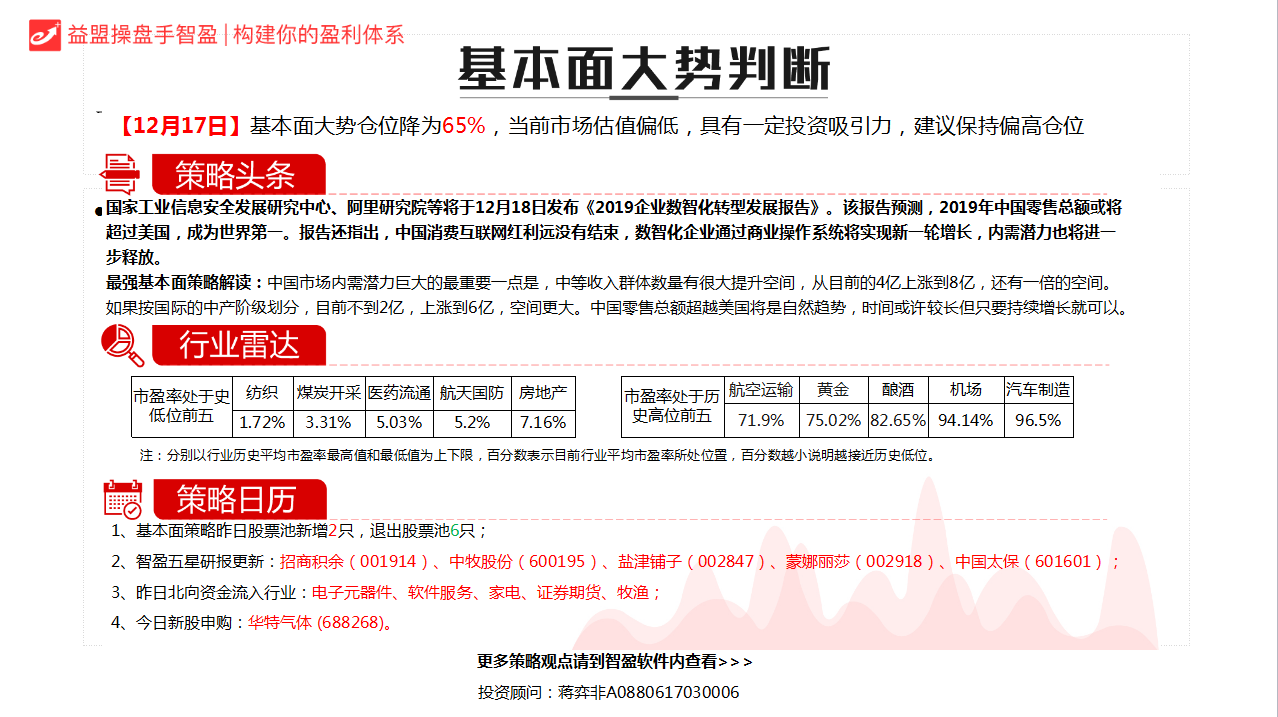The width and height of the screenshot is (1278, 717).
Task: Select the 房地产 column header cell
Action: point(543,393)
